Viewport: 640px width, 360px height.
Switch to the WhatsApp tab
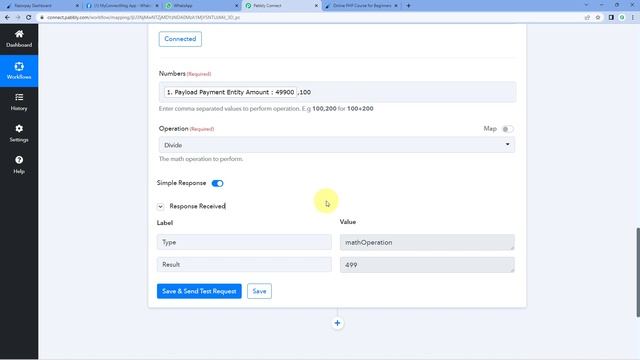[x=201, y=6]
